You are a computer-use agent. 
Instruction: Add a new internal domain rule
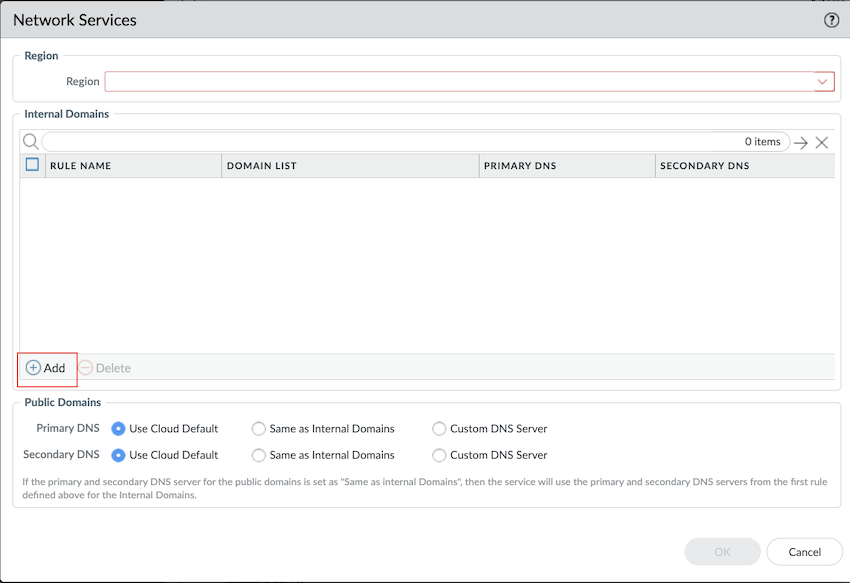46,368
